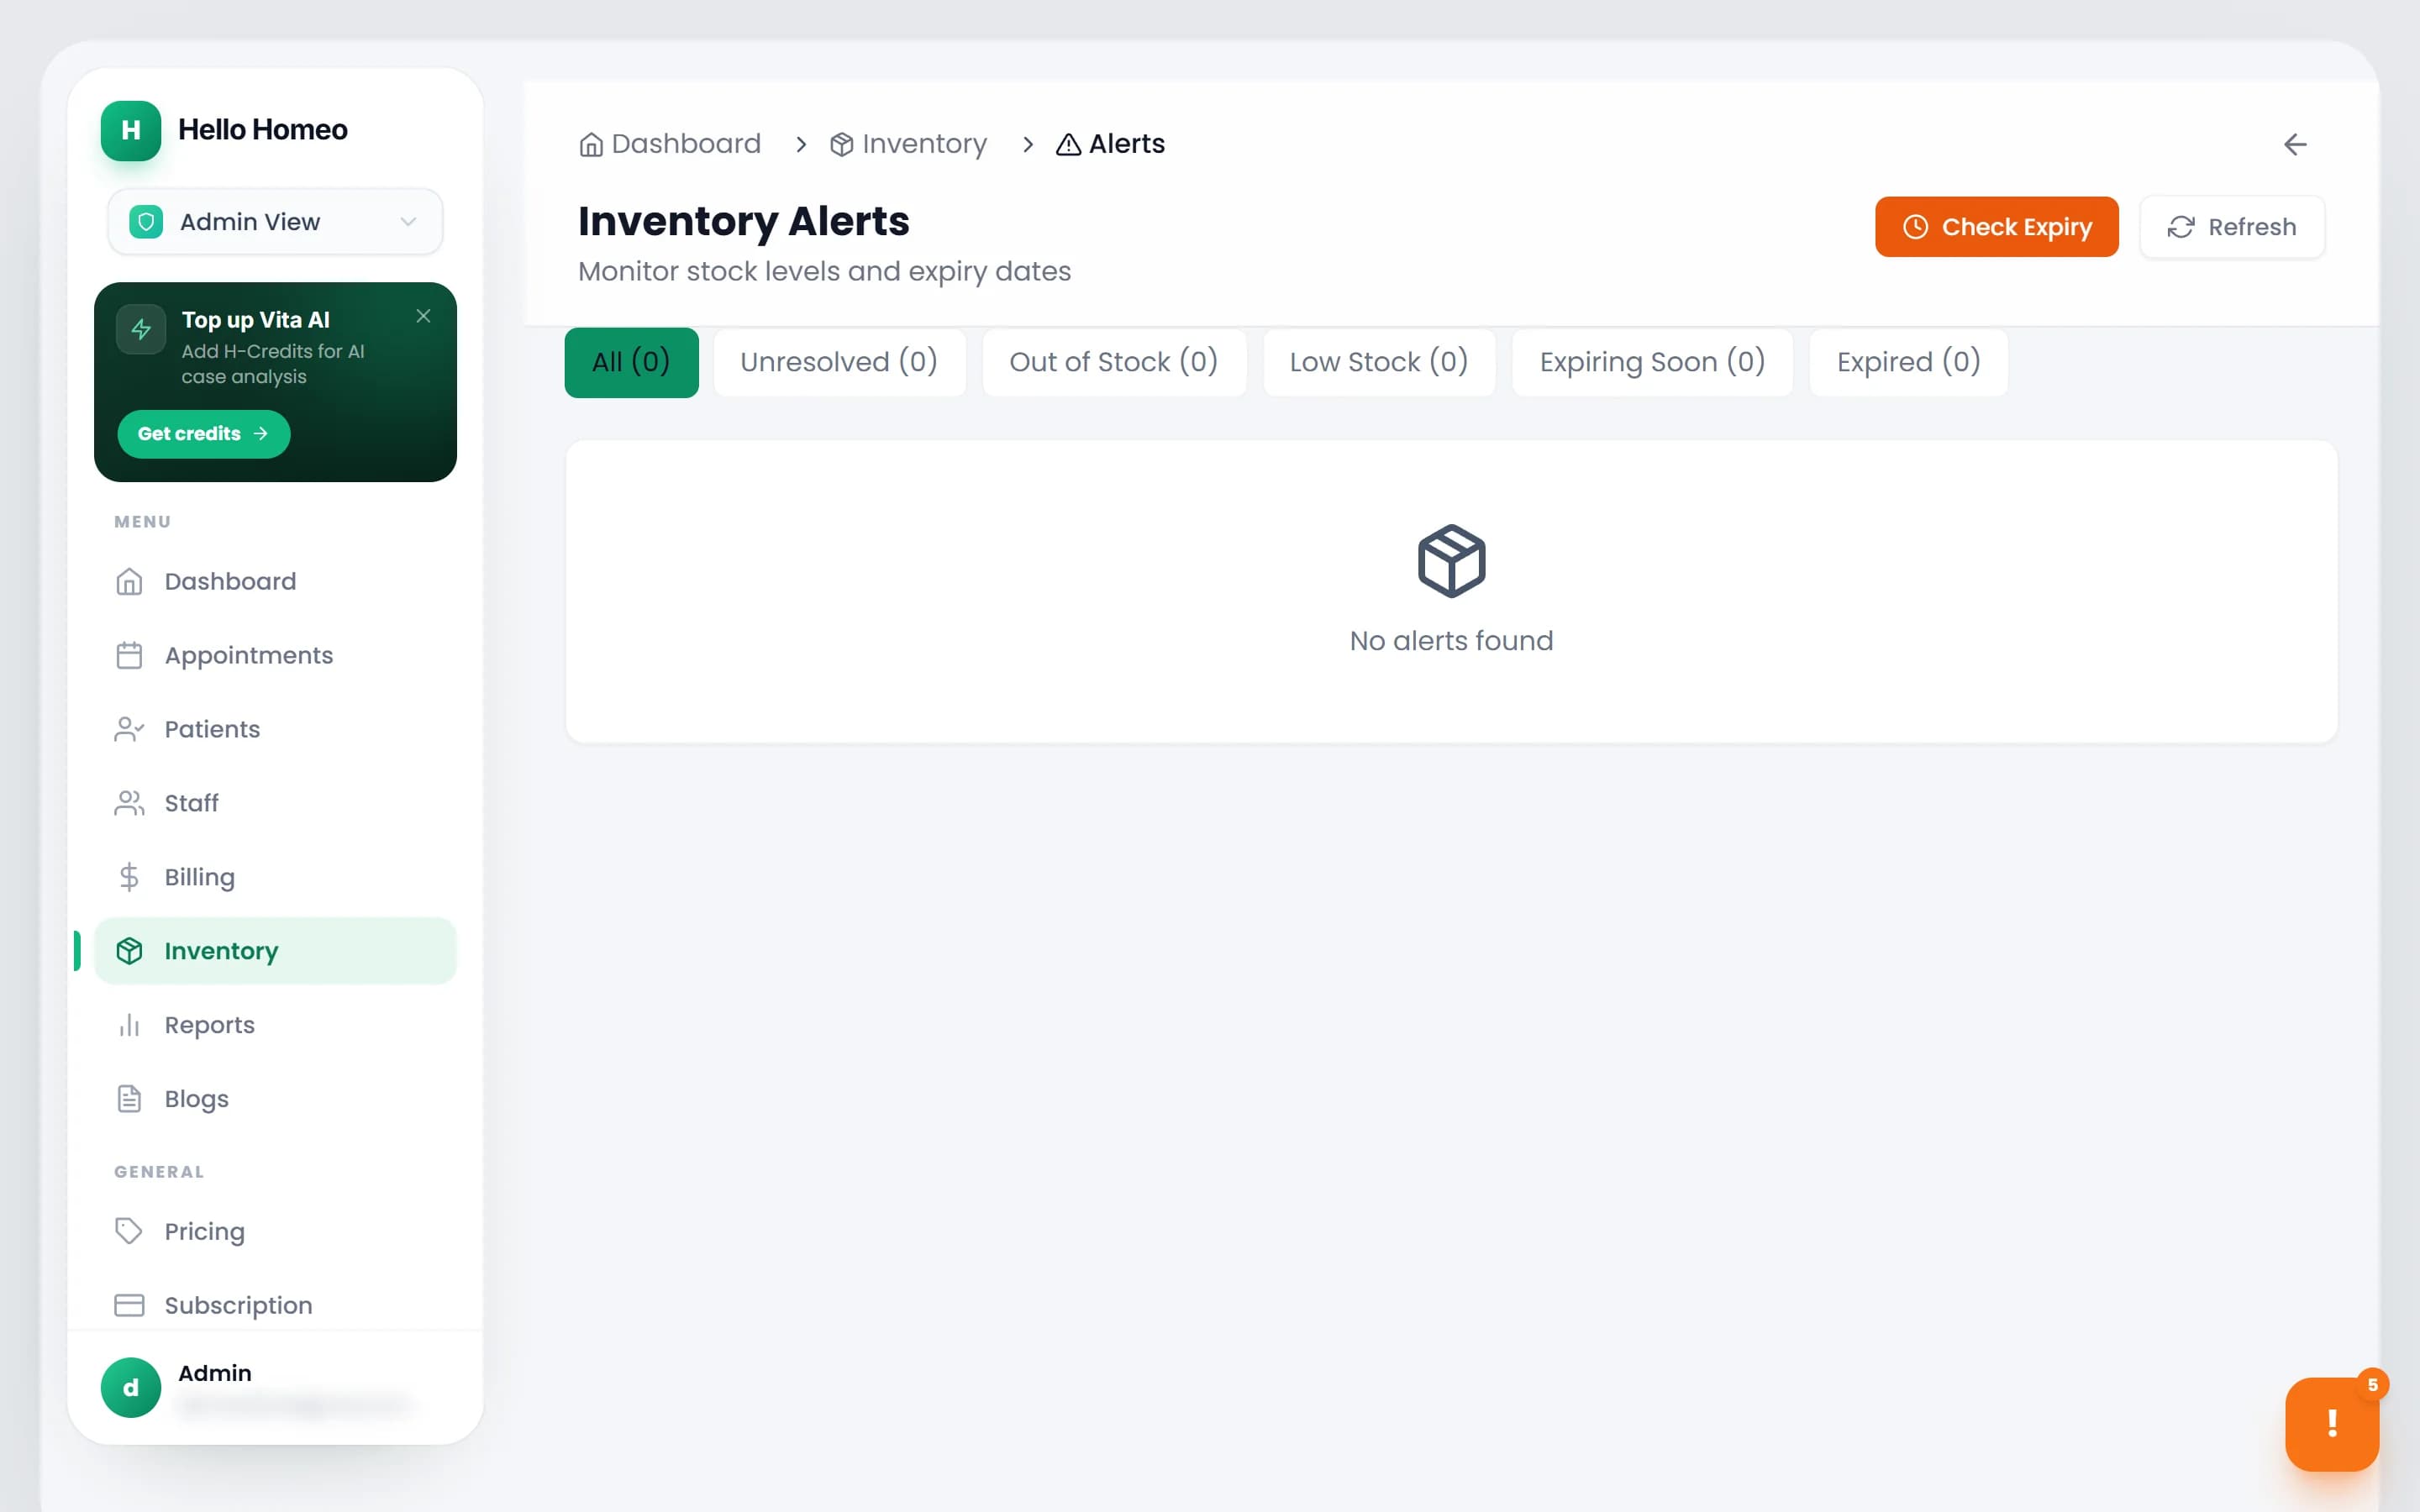2420x1512 pixels.
Task: Select the All (0) tab
Action: (631, 362)
